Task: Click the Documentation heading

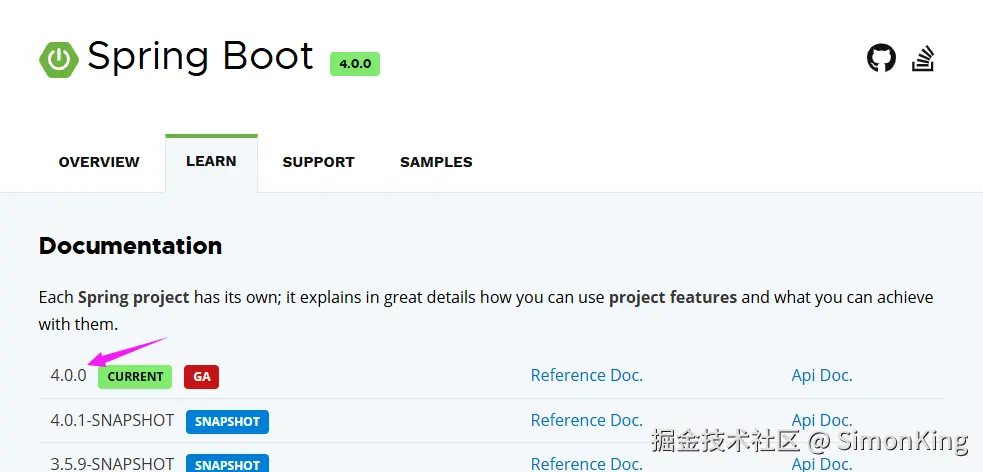Action: [x=130, y=246]
